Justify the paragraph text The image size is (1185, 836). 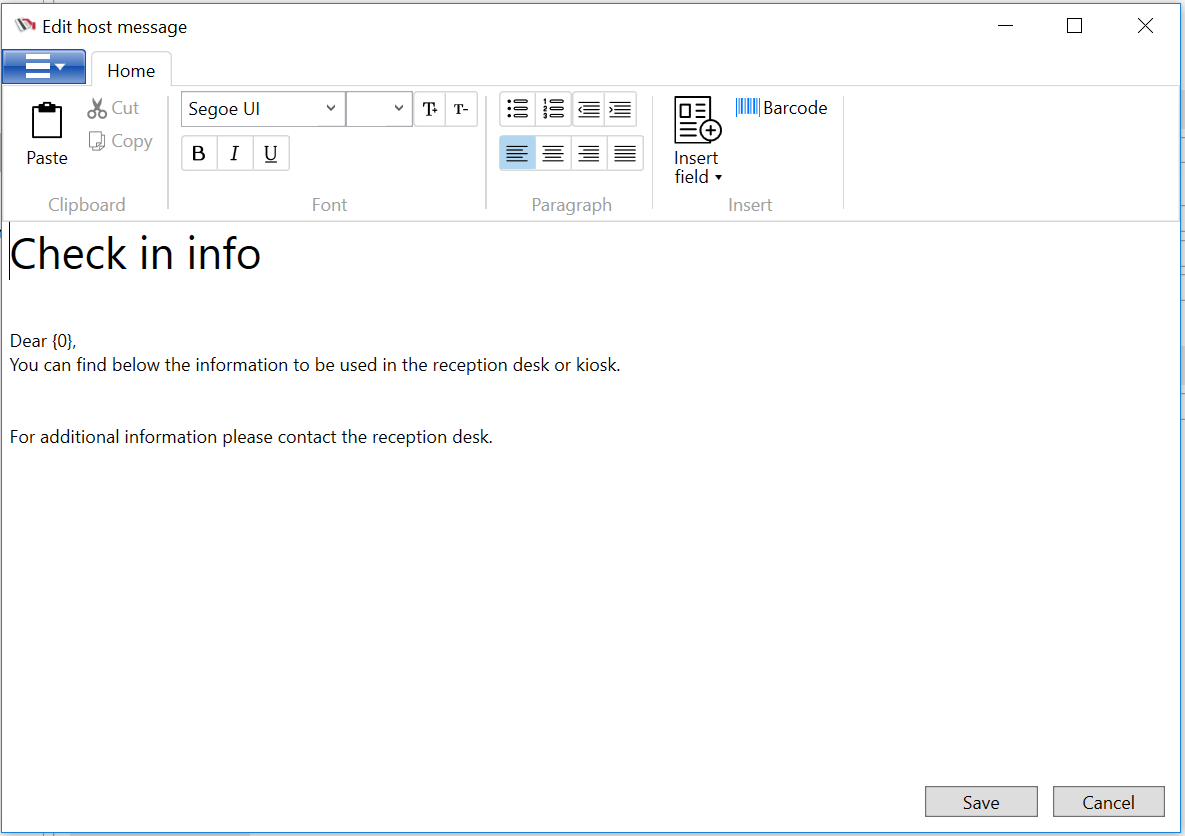tap(625, 153)
